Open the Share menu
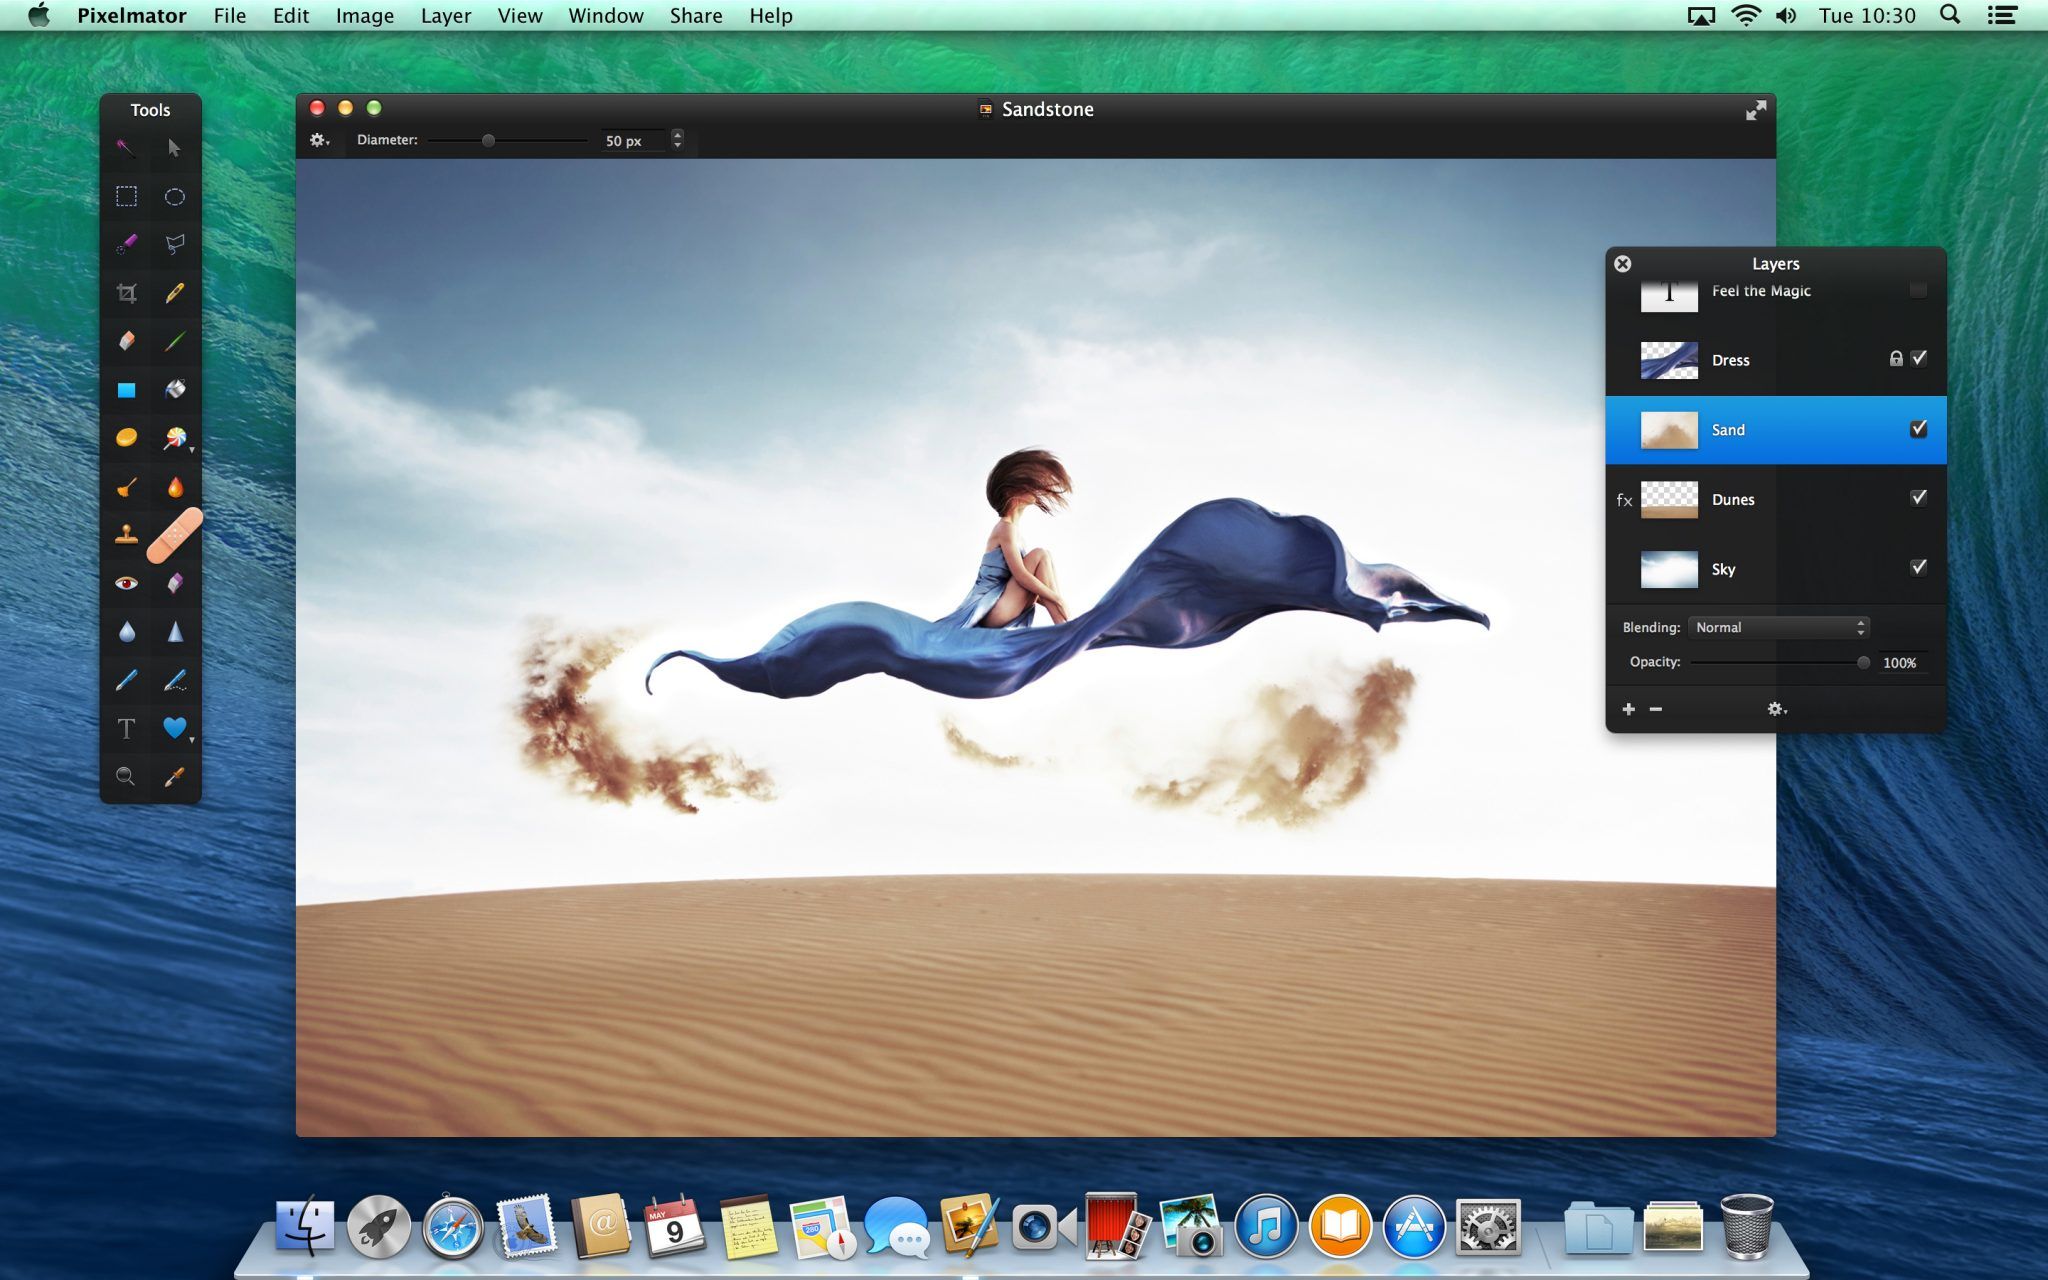 point(695,15)
